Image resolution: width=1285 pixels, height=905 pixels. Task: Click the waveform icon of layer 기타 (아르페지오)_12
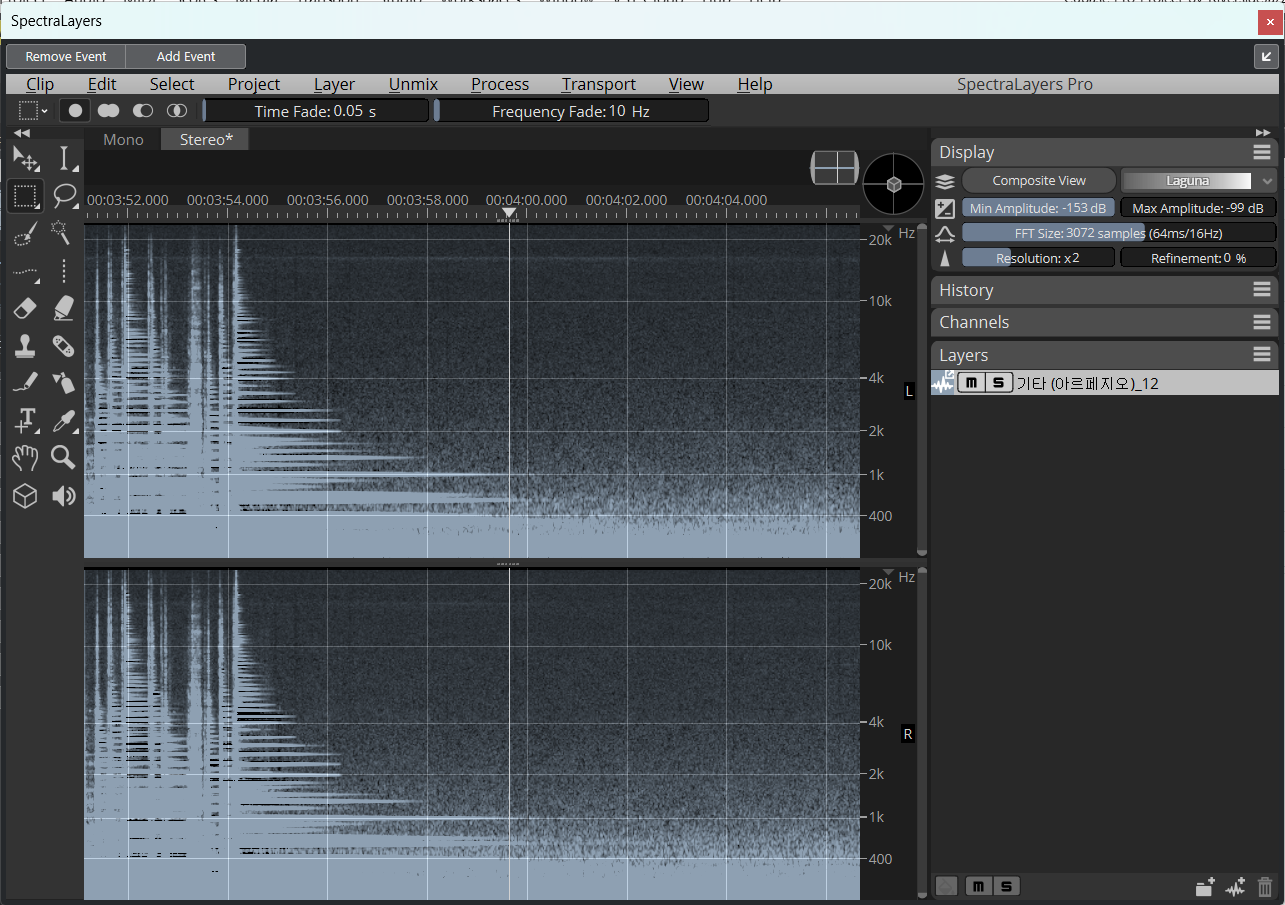point(943,382)
